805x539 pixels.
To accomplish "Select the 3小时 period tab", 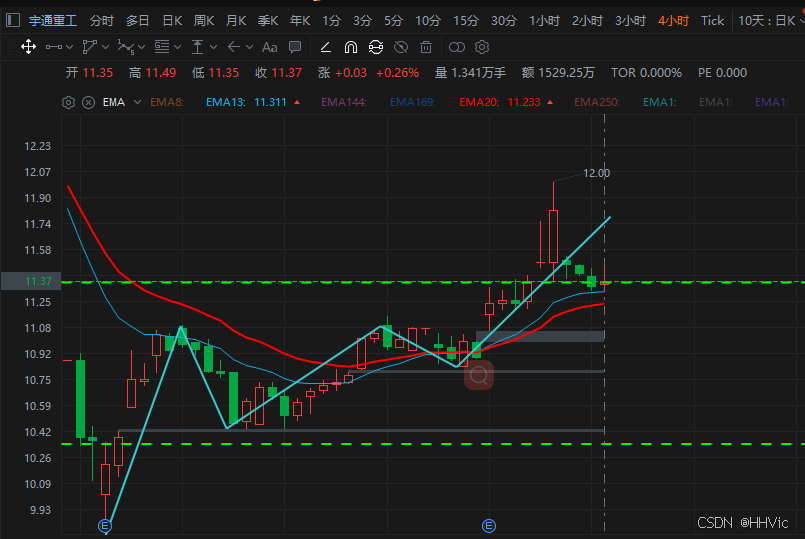I will [x=630, y=21].
